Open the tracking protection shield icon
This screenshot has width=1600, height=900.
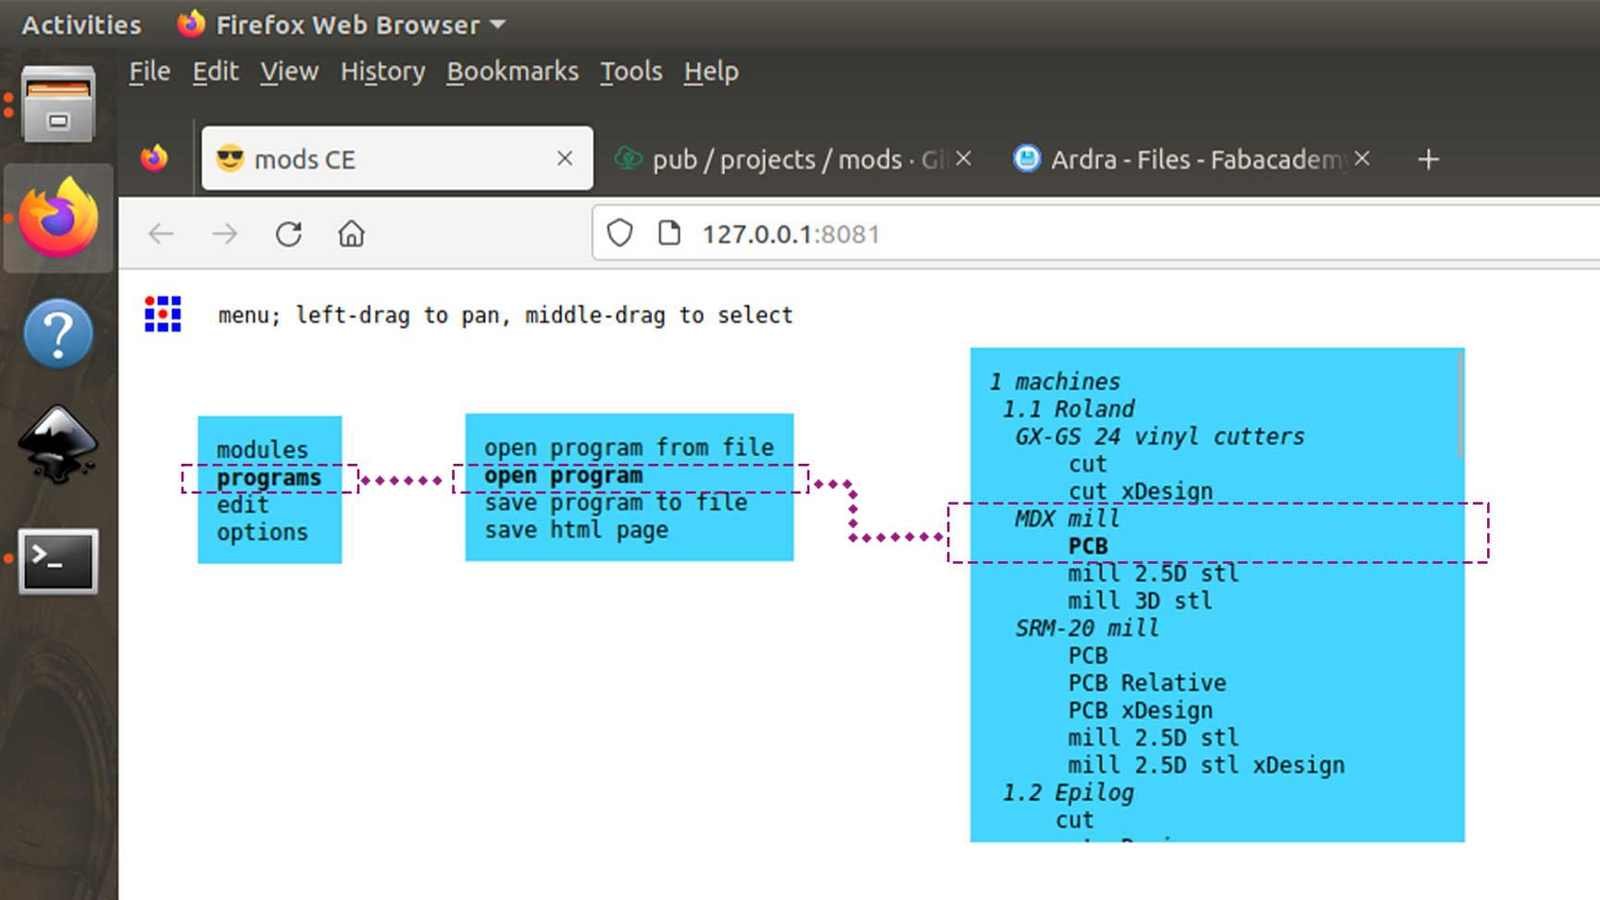pyautogui.click(x=620, y=233)
